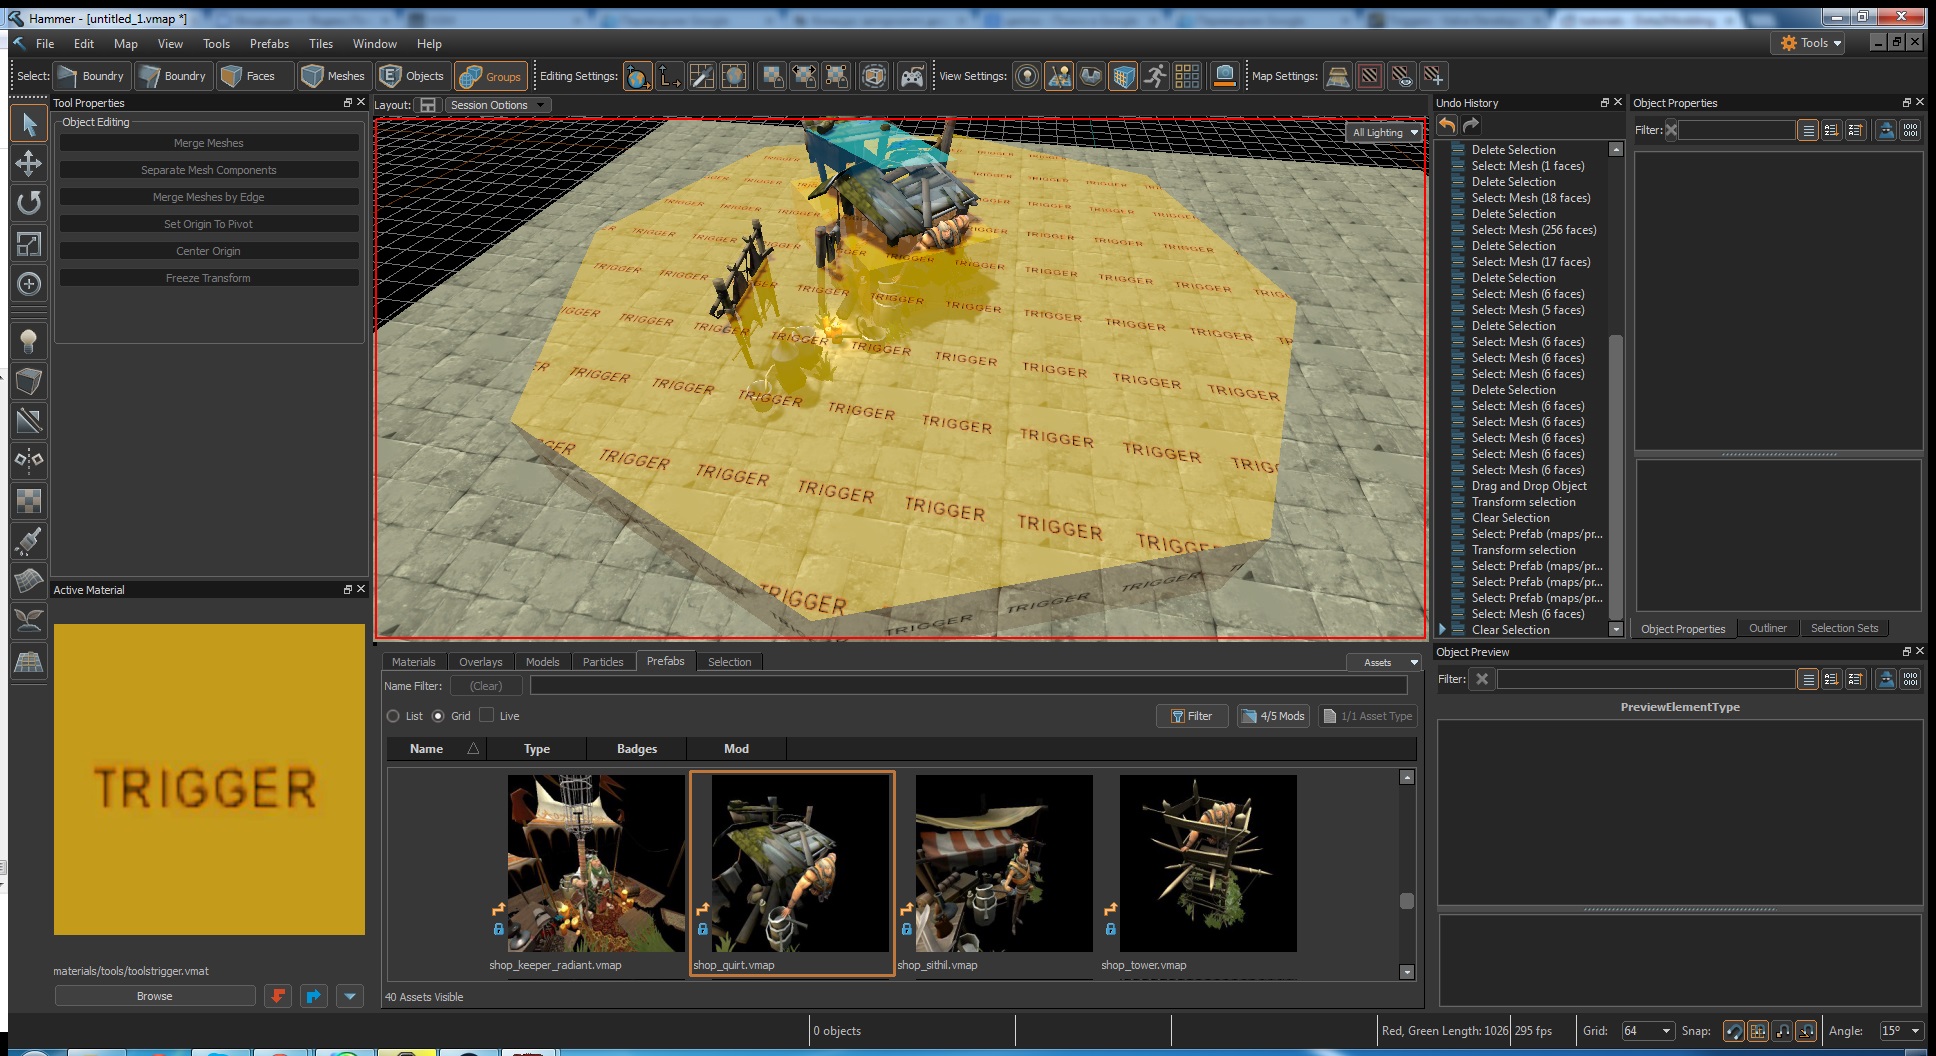Toggle the light bulb lighting view setting
This screenshot has height=1056, width=1936.
pos(1027,76)
